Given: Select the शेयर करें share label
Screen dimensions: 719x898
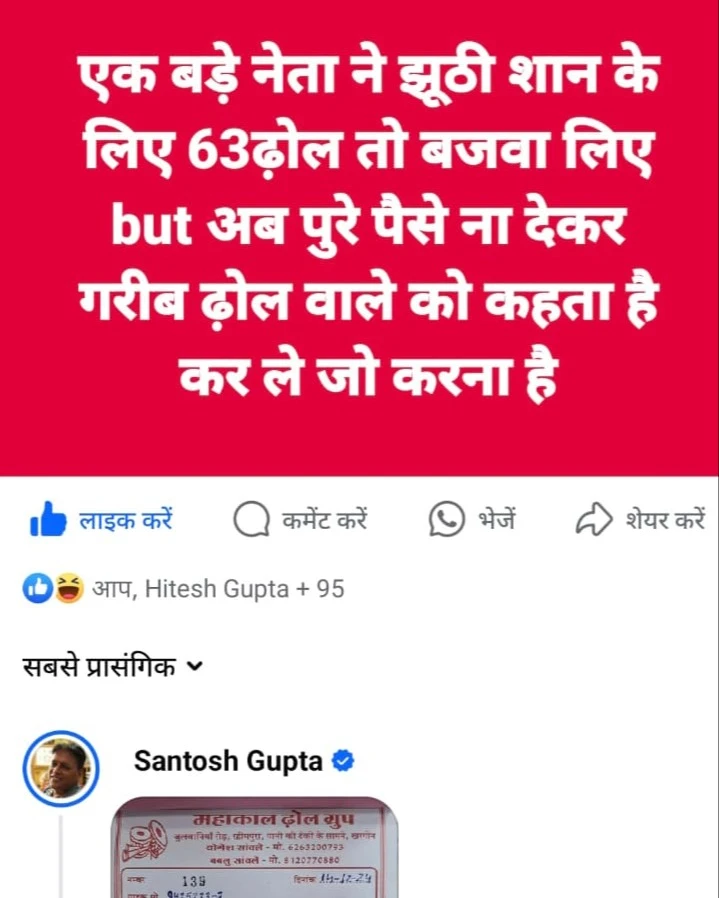Looking at the screenshot, I should point(665,520).
